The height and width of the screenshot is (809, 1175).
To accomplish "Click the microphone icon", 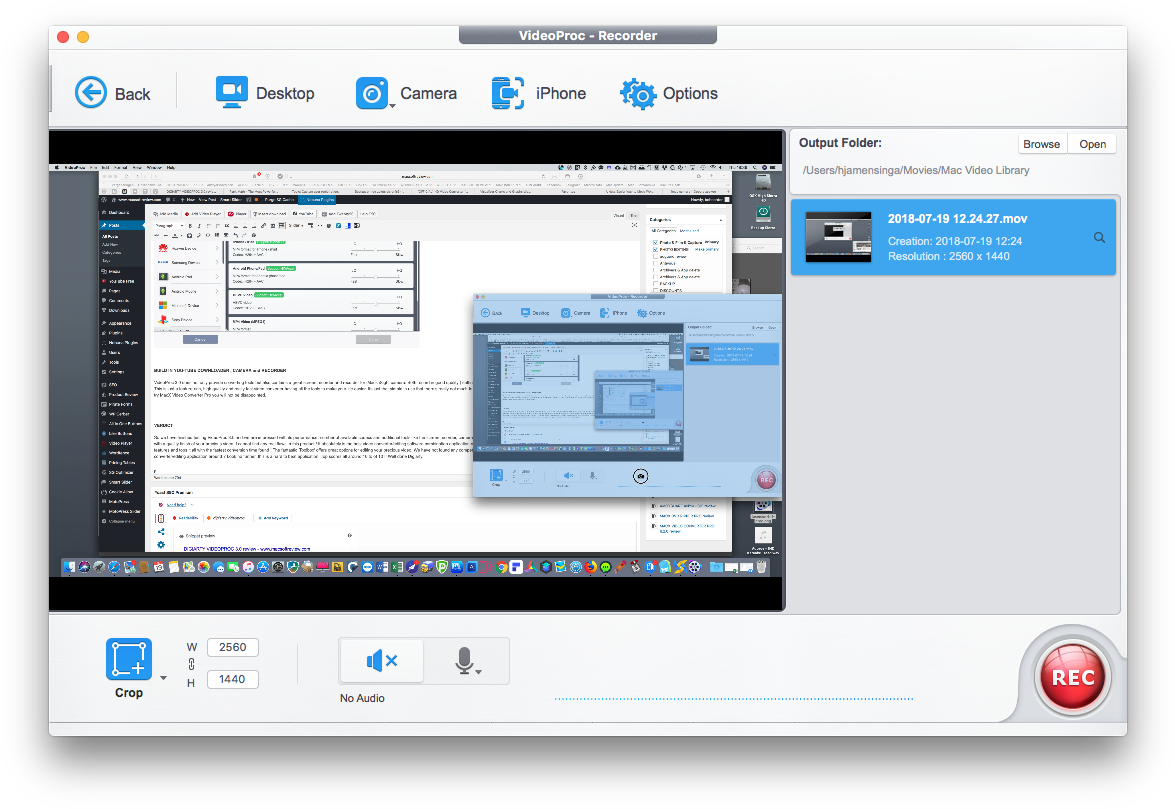I will (x=464, y=661).
